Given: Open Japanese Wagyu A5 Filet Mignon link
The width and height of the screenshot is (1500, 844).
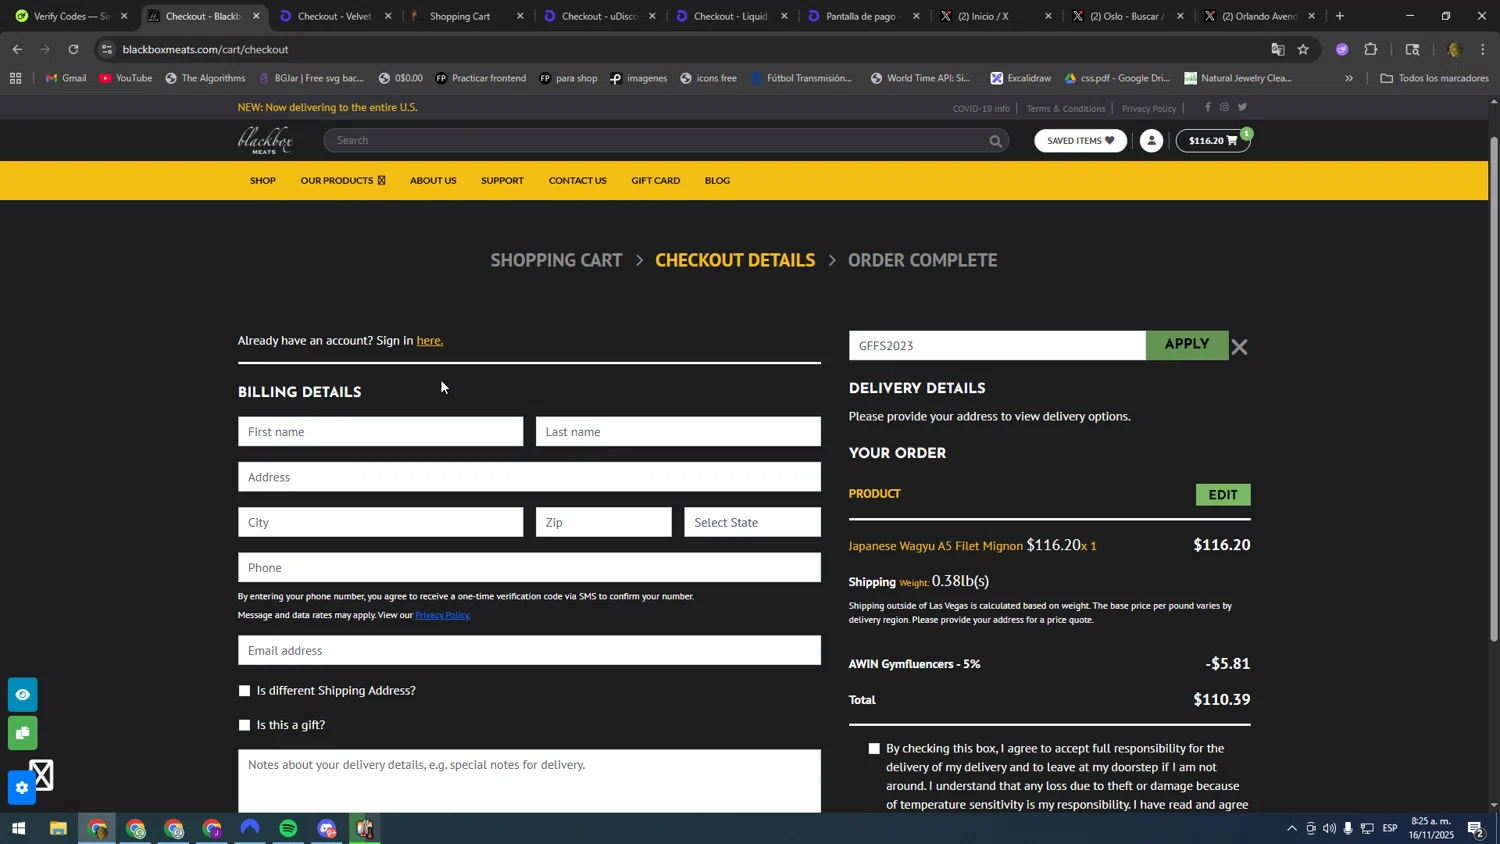Looking at the screenshot, I should 936,546.
